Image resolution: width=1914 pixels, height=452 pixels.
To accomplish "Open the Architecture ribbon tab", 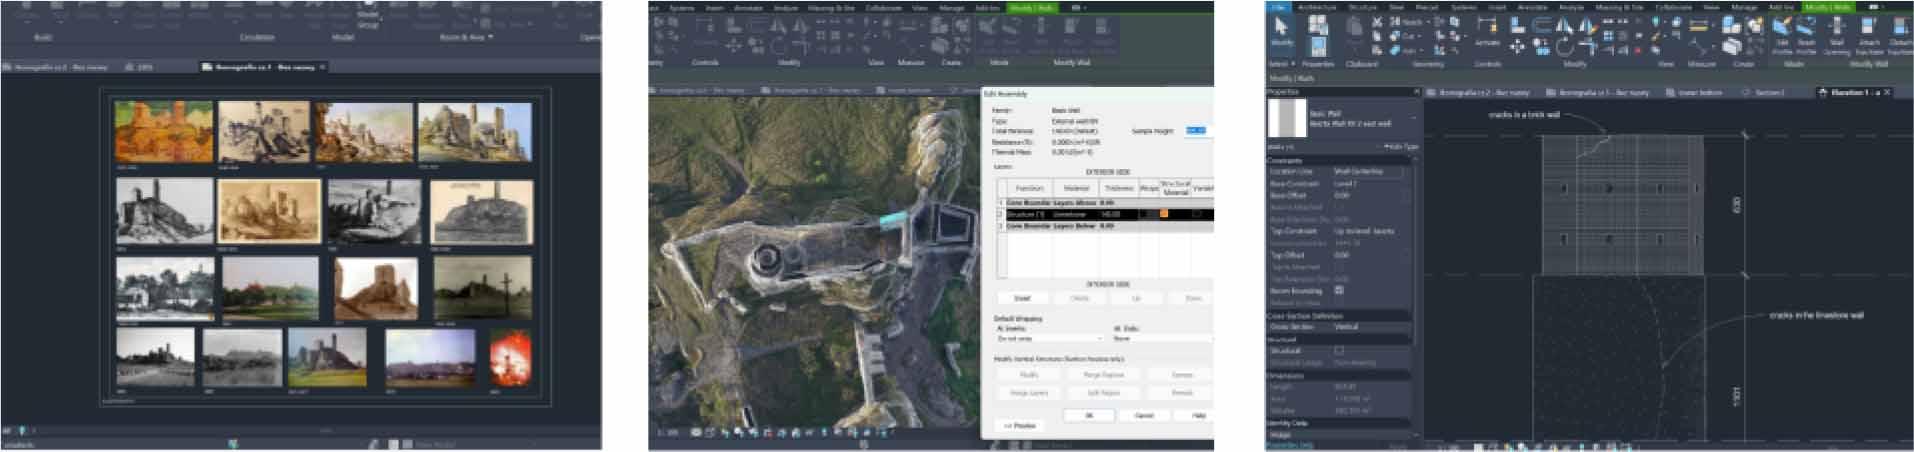I will 1316,7.
